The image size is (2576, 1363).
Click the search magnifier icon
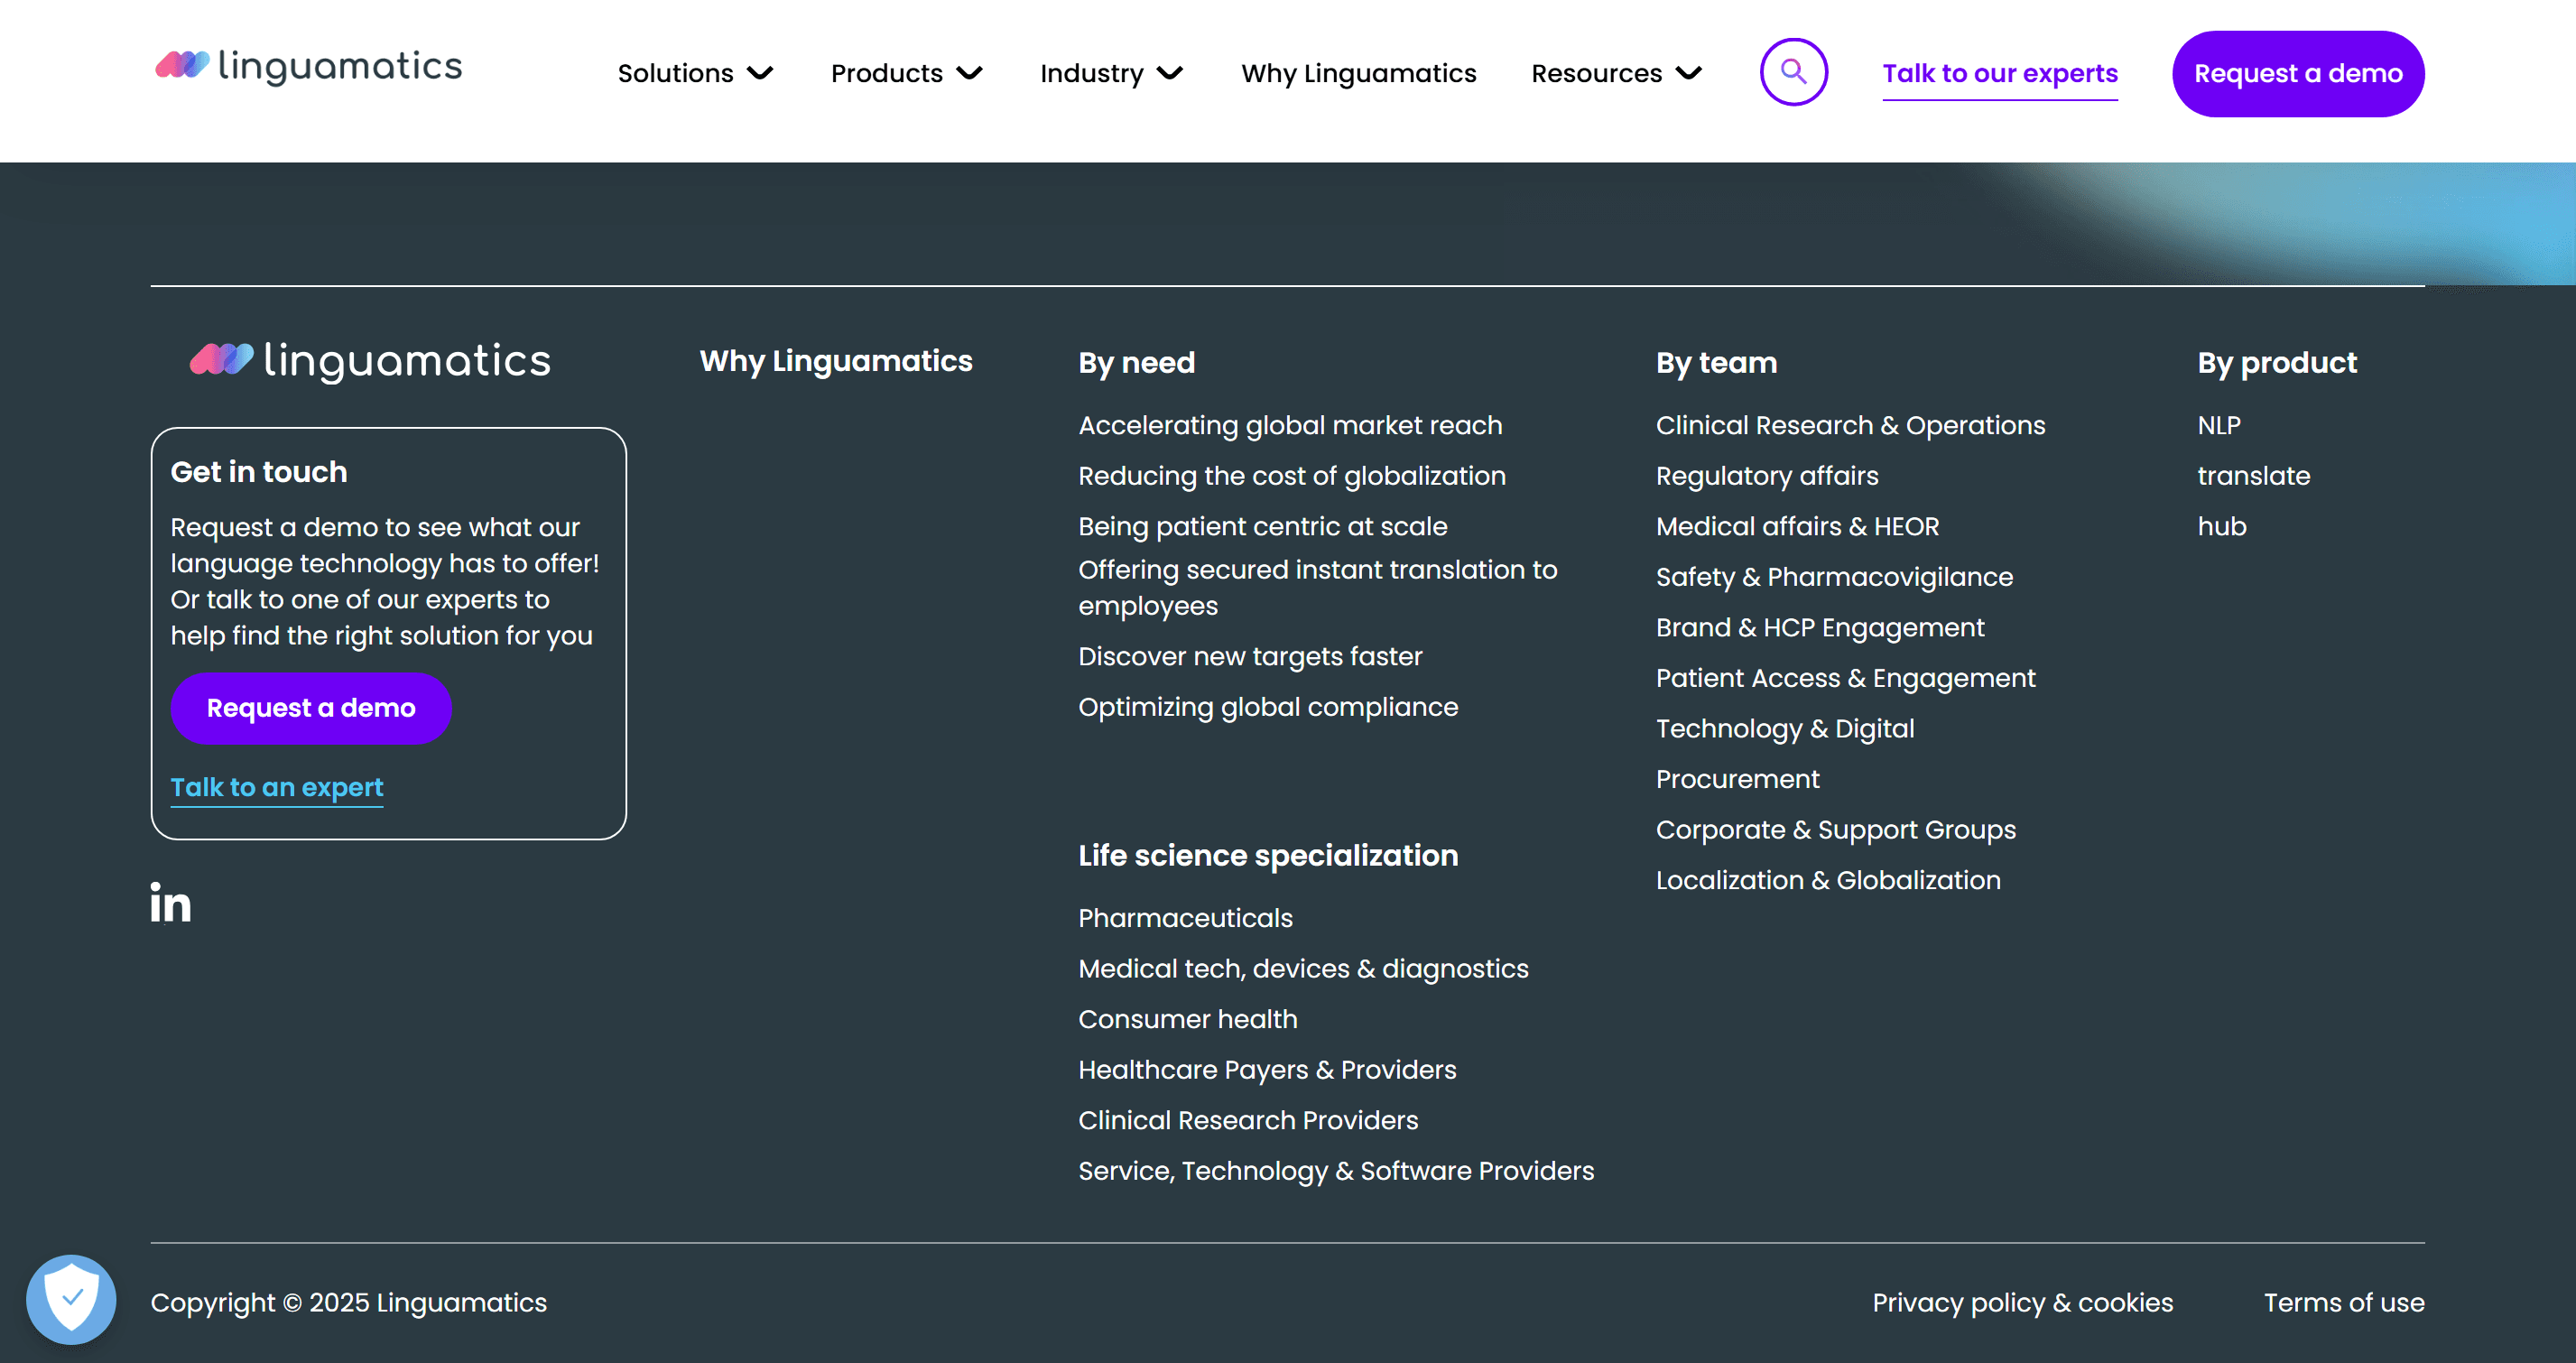(1793, 72)
